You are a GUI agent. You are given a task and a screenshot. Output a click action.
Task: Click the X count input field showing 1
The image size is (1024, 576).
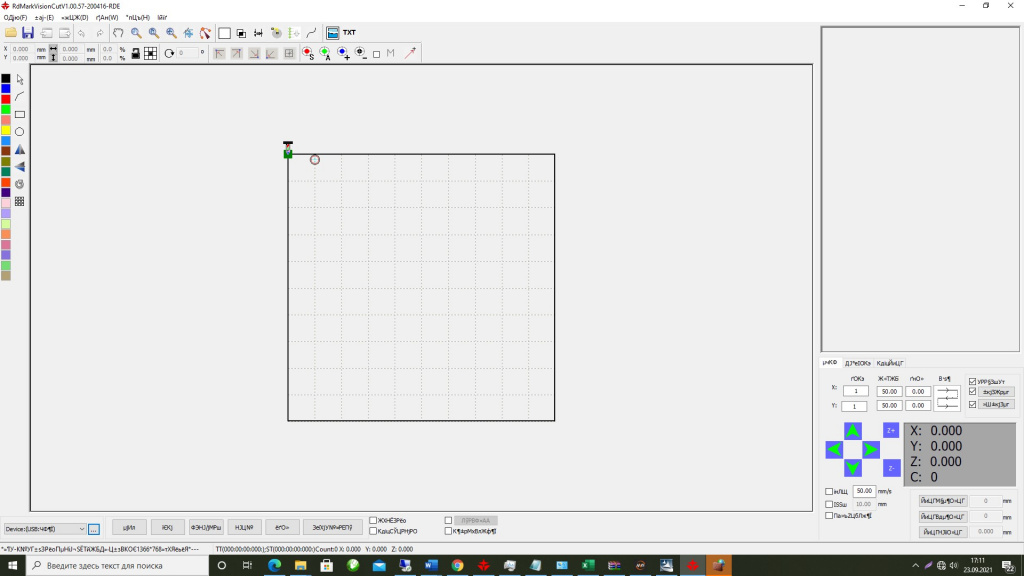pyautogui.click(x=856, y=391)
